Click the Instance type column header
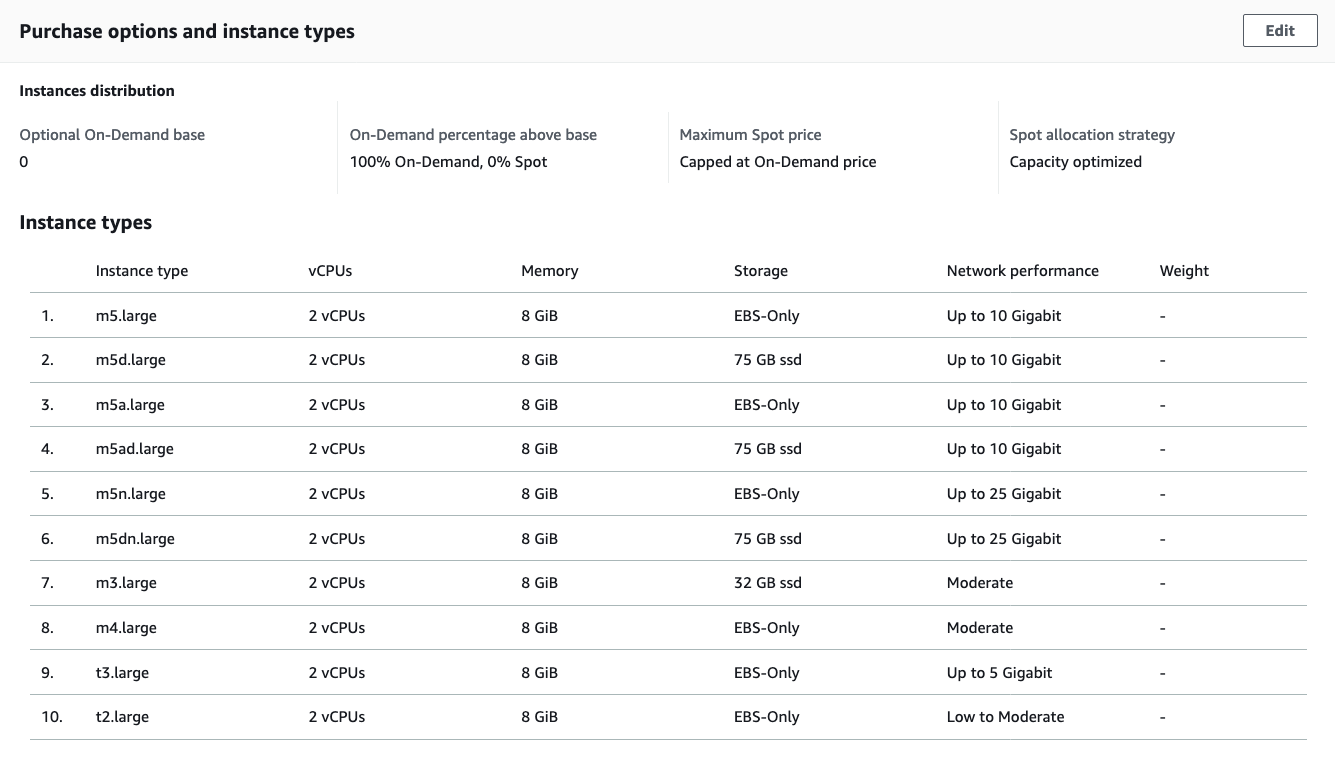1335x763 pixels. pos(141,271)
